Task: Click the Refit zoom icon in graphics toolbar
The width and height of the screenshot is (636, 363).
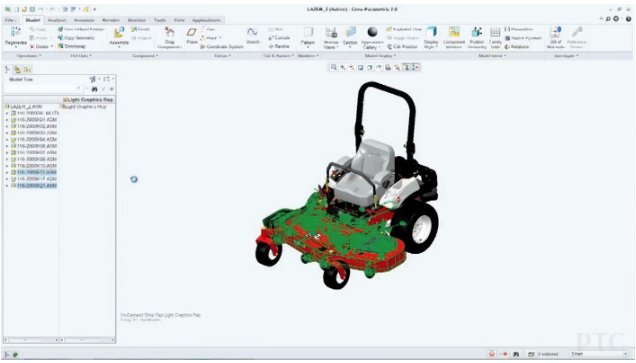Action: point(333,67)
